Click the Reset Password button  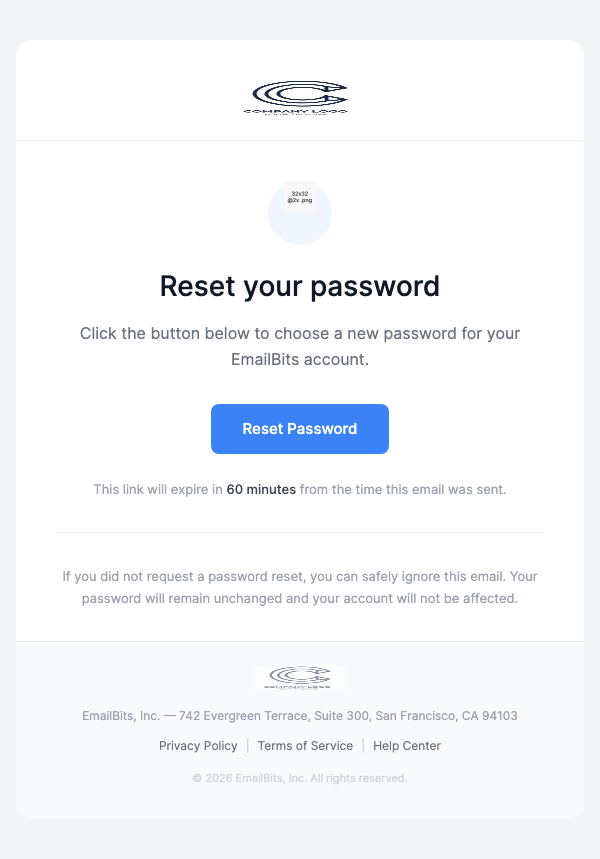coord(299,428)
